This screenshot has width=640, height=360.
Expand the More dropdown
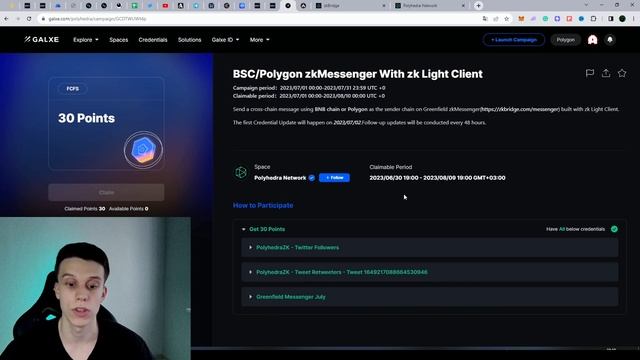tap(260, 40)
